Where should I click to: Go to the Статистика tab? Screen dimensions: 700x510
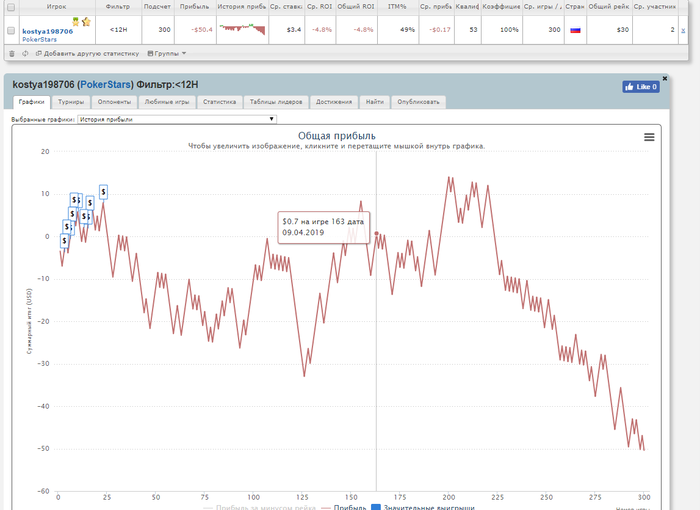click(x=220, y=102)
